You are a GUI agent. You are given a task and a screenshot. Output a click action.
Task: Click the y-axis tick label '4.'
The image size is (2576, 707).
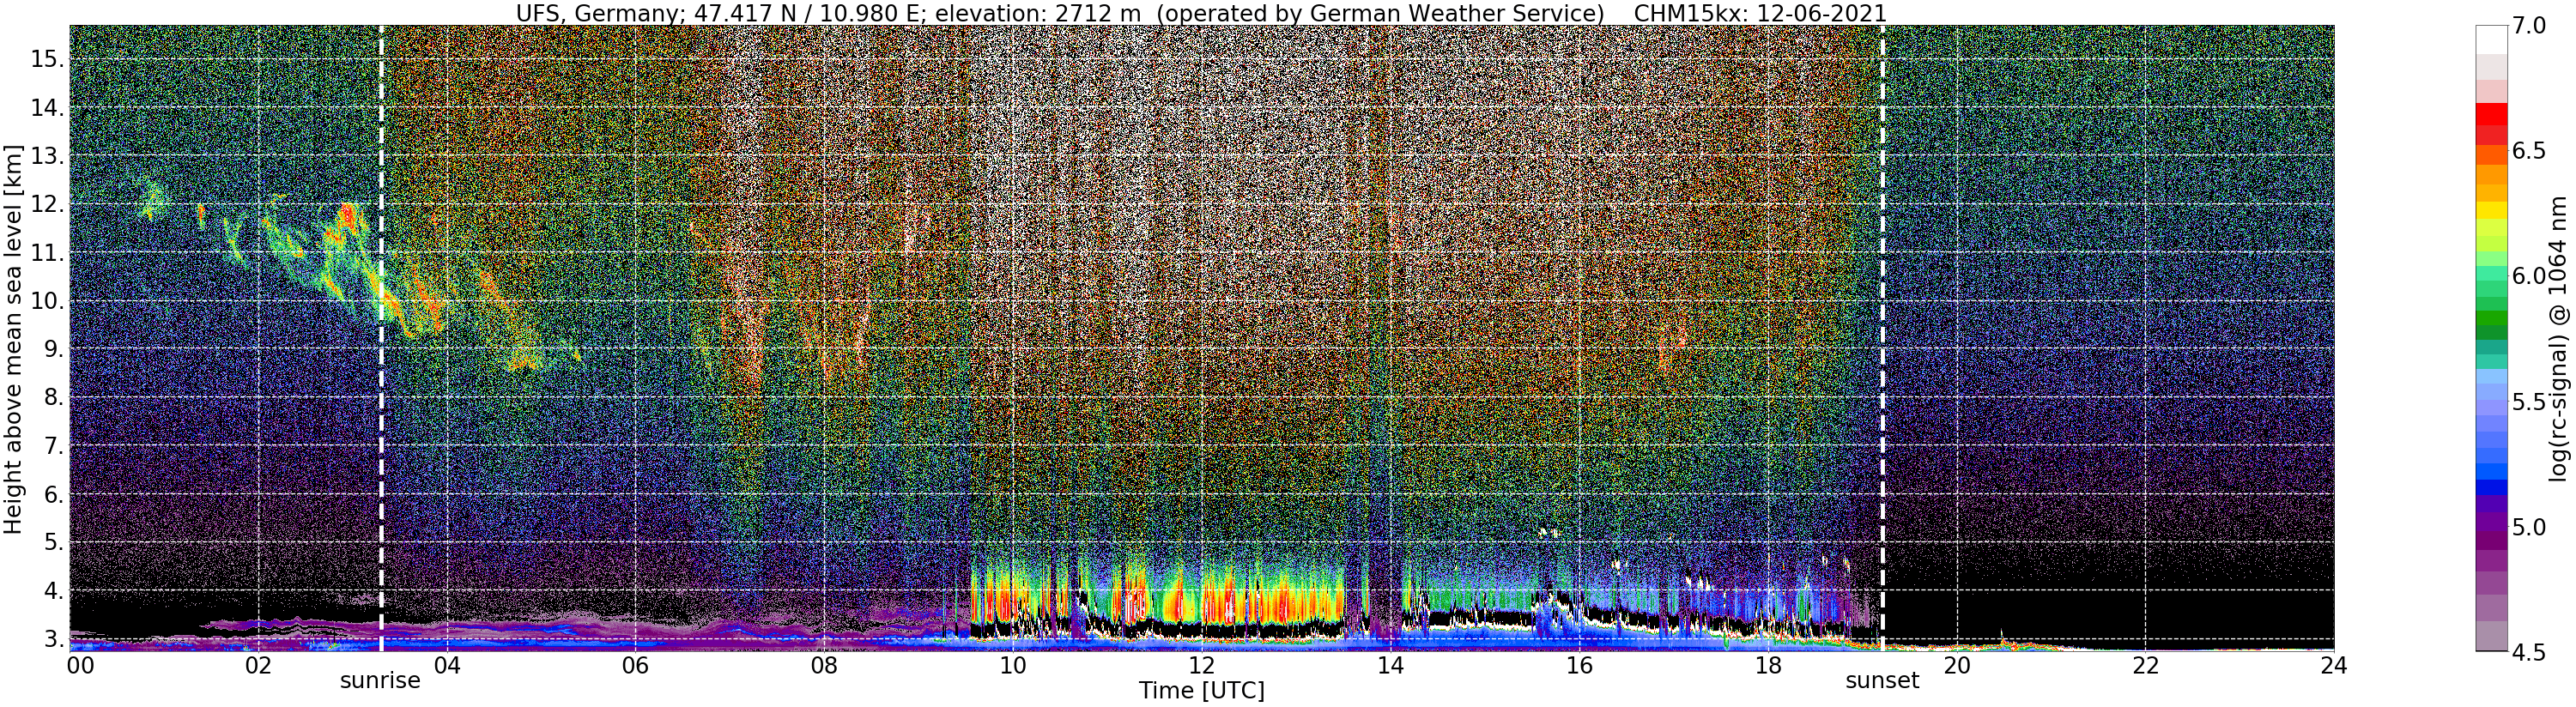coord(53,591)
